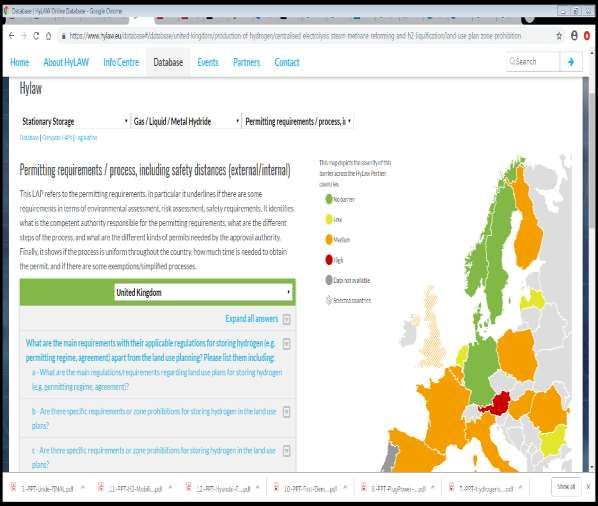Select orange Poland on the map
The image size is (598, 506).
click(x=517, y=355)
